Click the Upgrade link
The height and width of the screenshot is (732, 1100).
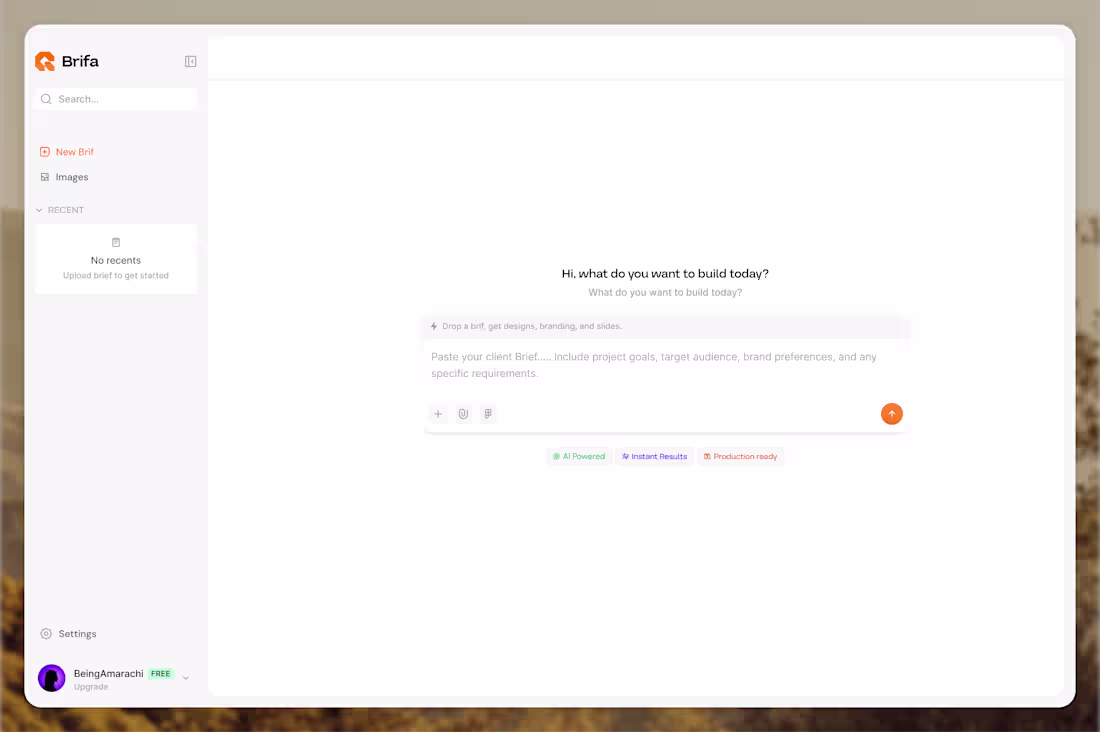tap(91, 687)
